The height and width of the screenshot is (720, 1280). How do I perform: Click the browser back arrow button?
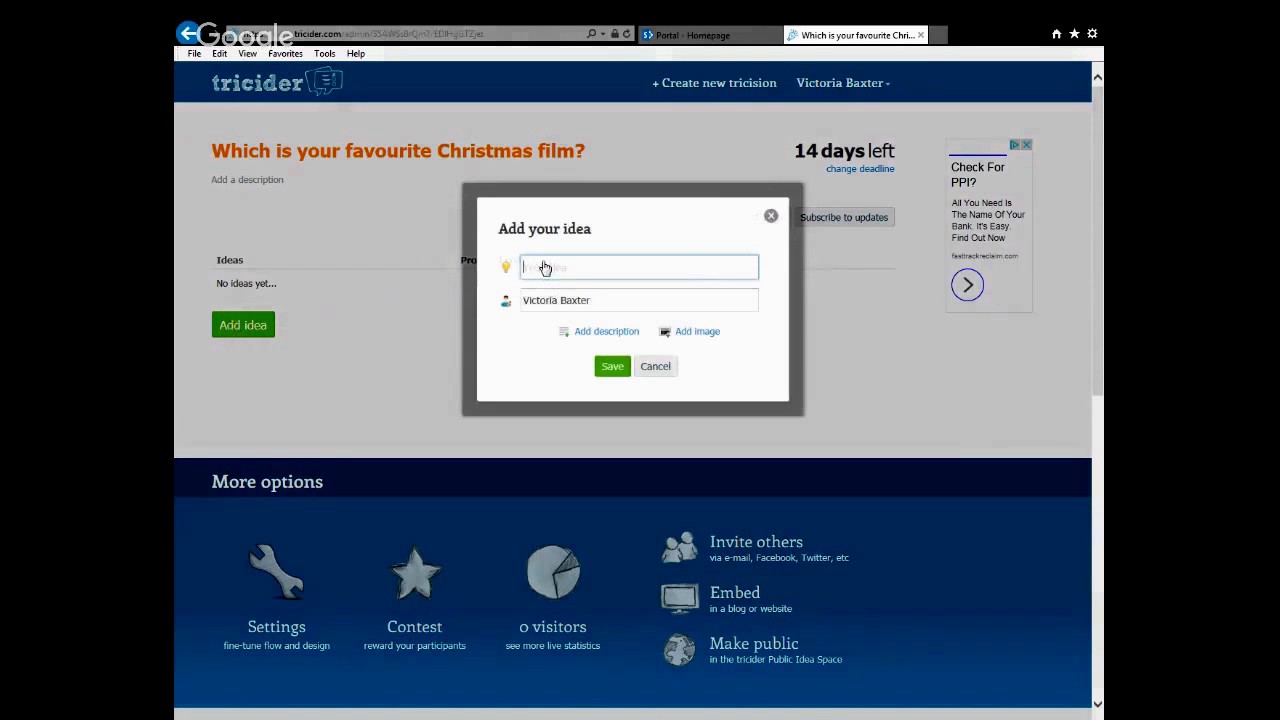[x=188, y=33]
